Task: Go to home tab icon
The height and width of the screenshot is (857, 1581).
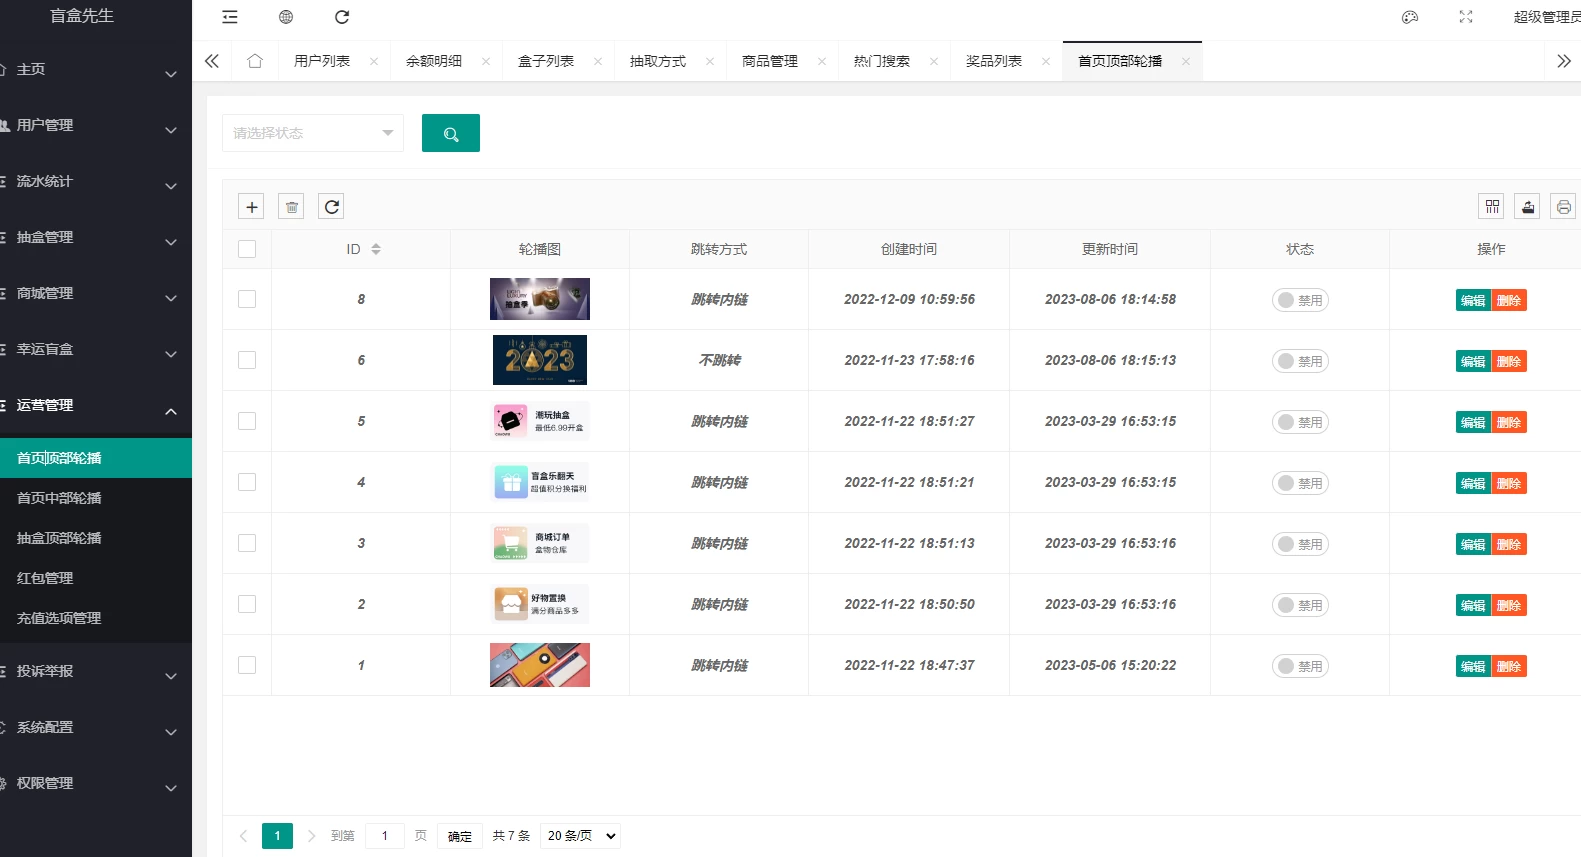Action: (255, 61)
